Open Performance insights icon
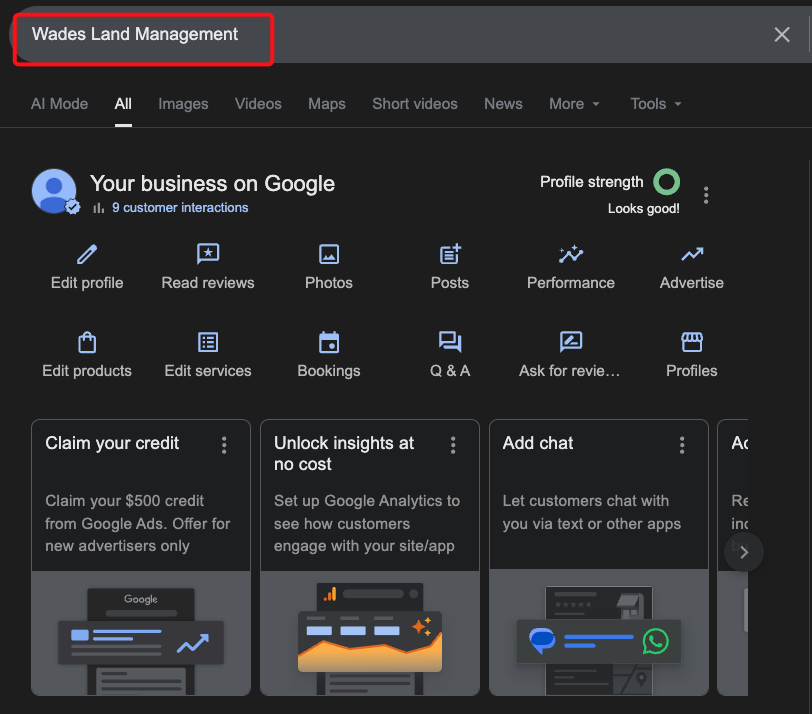Image resolution: width=812 pixels, height=714 pixels. coord(571,255)
